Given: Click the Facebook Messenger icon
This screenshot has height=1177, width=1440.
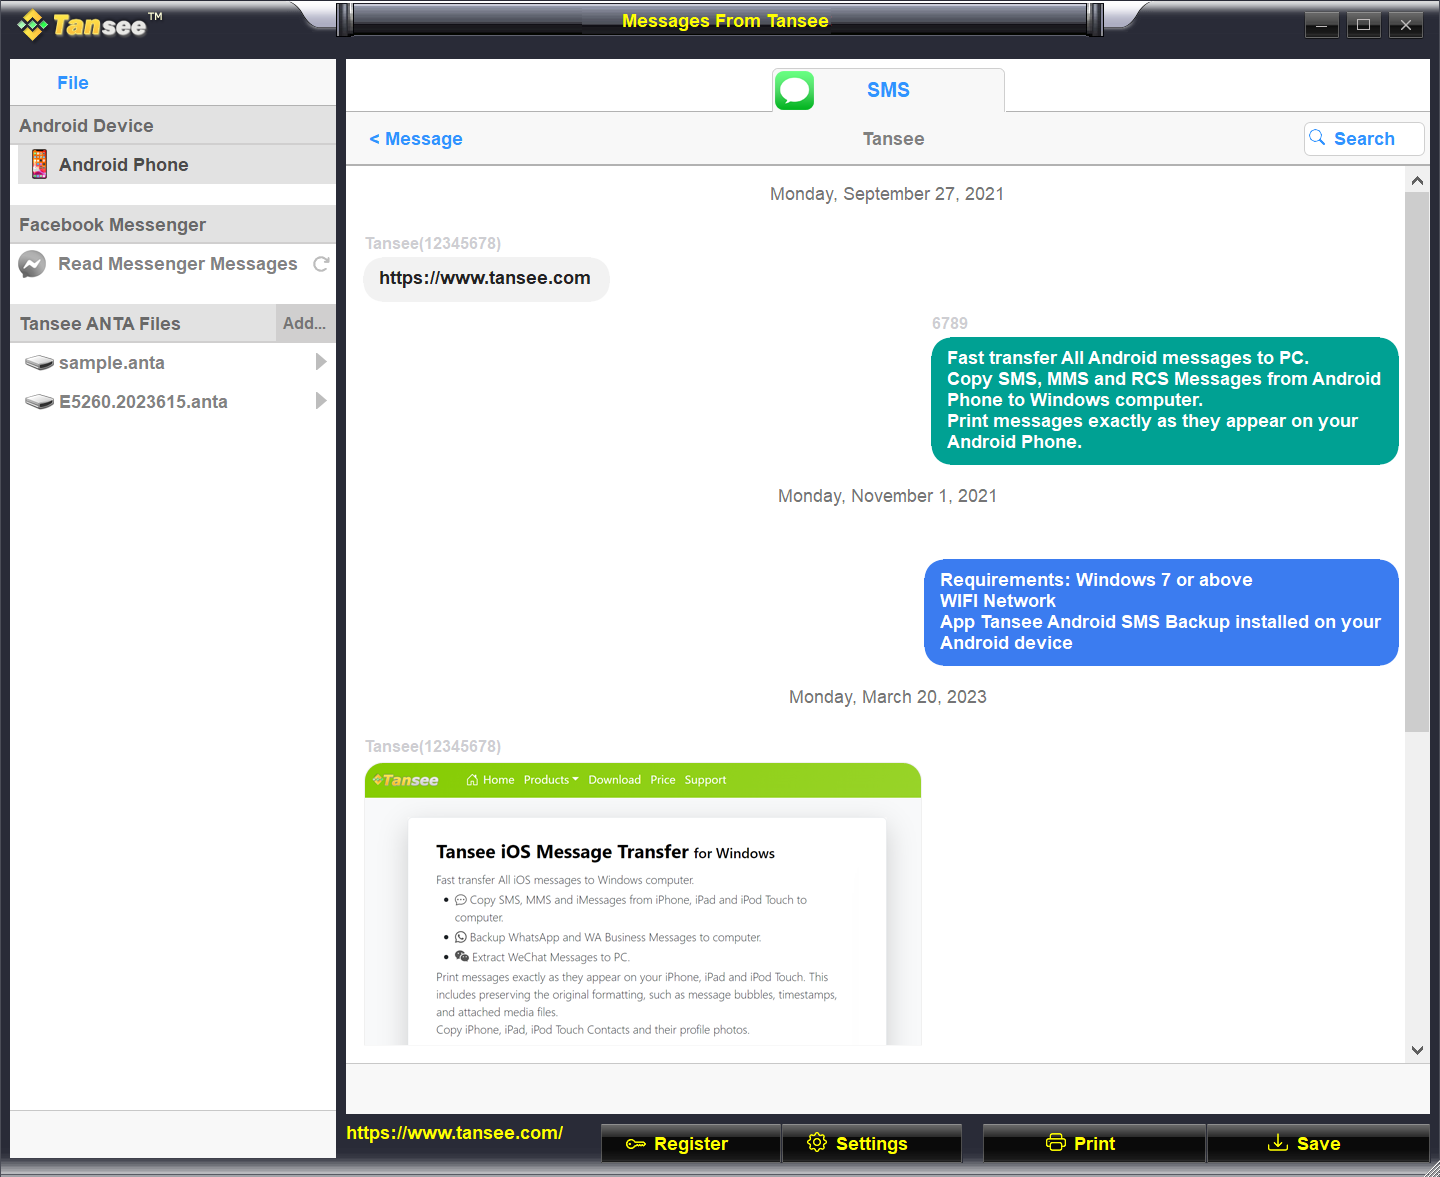Looking at the screenshot, I should click(32, 263).
